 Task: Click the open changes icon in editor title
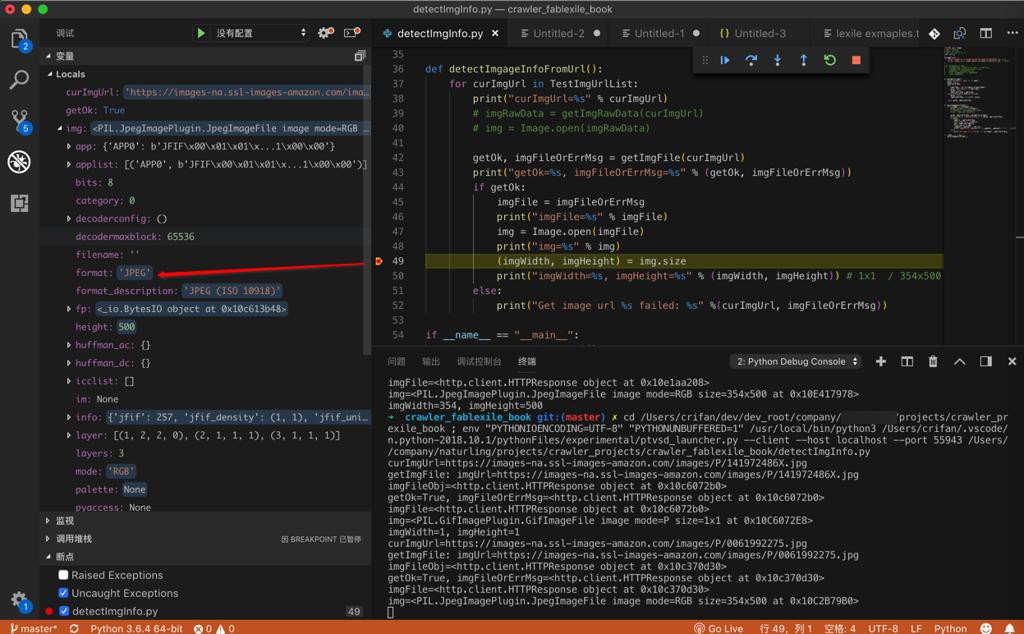959,33
